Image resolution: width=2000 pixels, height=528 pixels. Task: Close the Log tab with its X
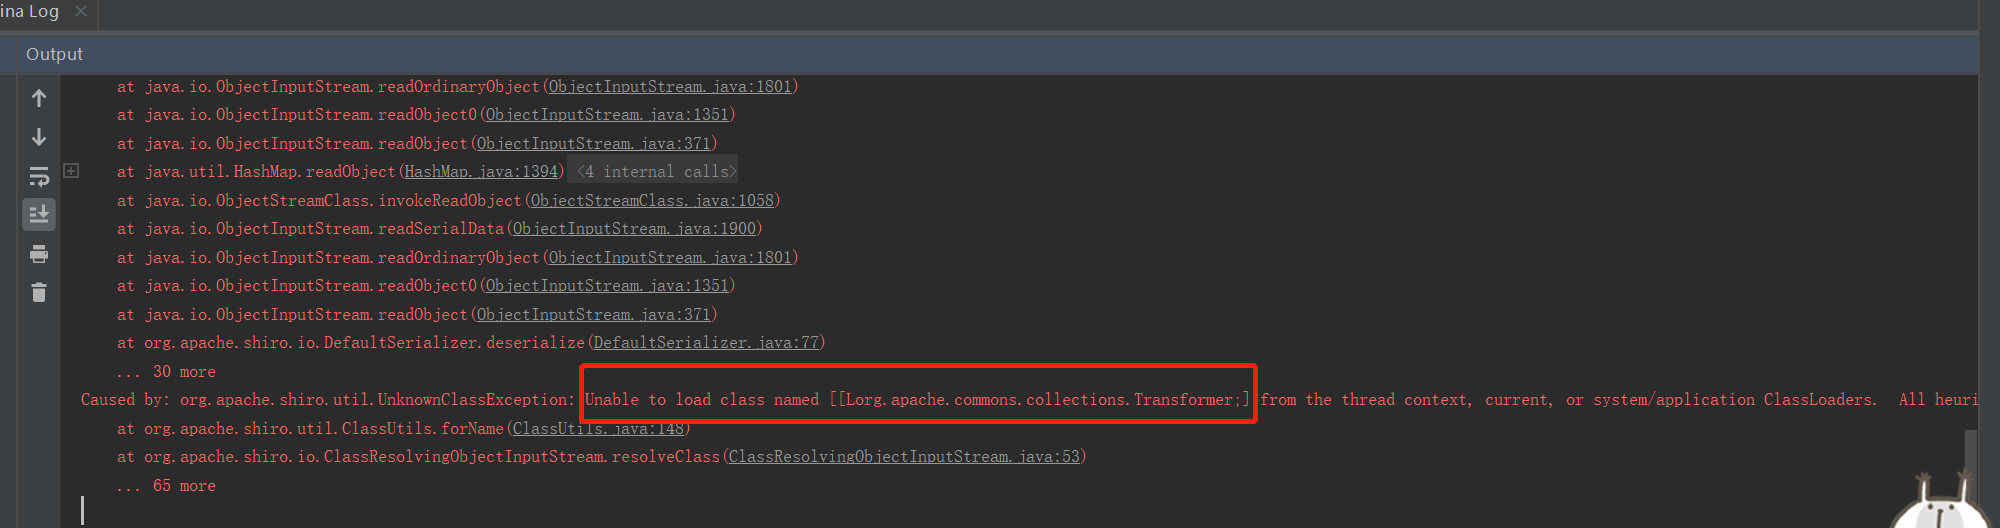[81, 11]
